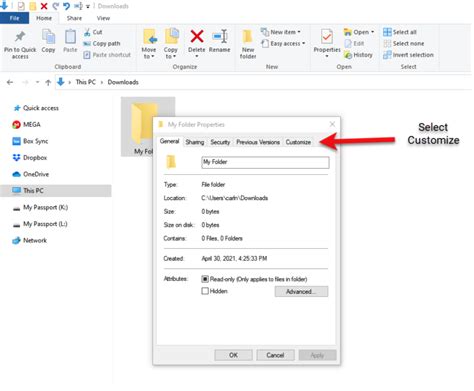Select Quick access in the navigation pane
The width and height of the screenshot is (474, 391).
click(x=36, y=108)
